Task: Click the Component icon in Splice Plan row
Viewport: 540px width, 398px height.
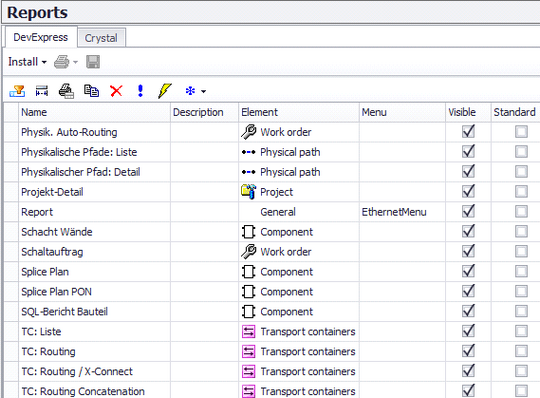Action: tap(249, 272)
